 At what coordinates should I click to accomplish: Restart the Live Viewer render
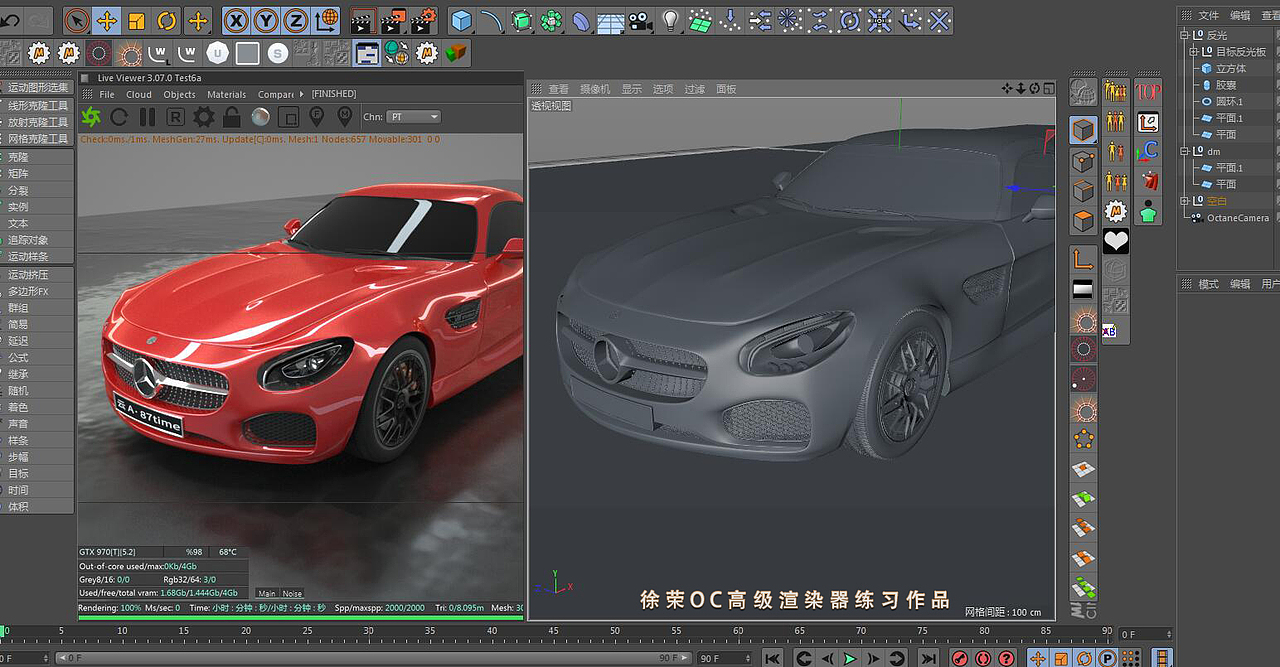[x=119, y=117]
